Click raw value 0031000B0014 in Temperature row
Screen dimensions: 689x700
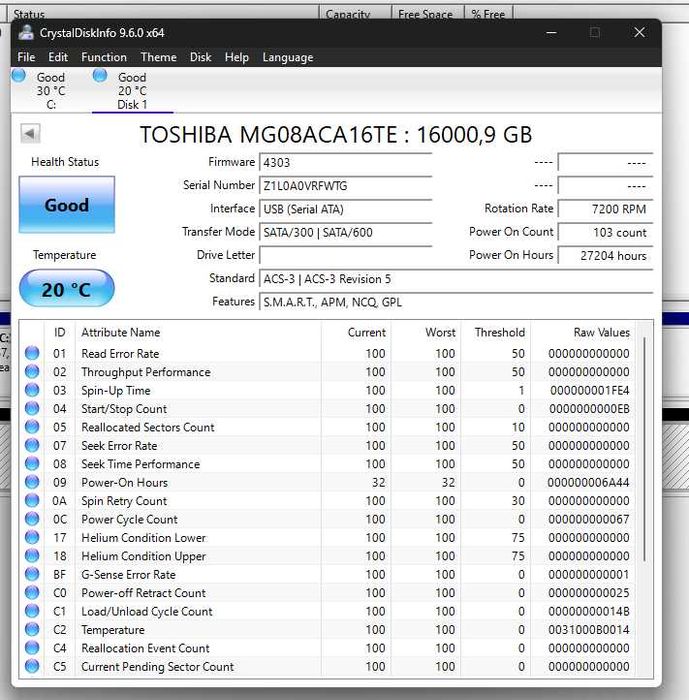coord(589,629)
